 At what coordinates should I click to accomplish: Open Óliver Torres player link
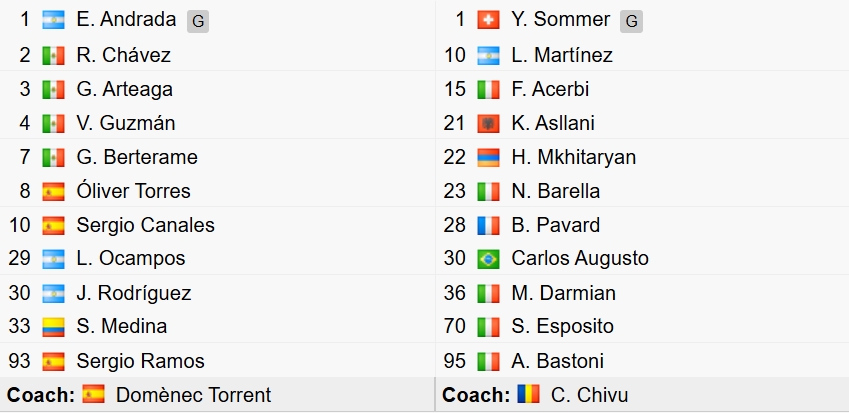coord(133,191)
